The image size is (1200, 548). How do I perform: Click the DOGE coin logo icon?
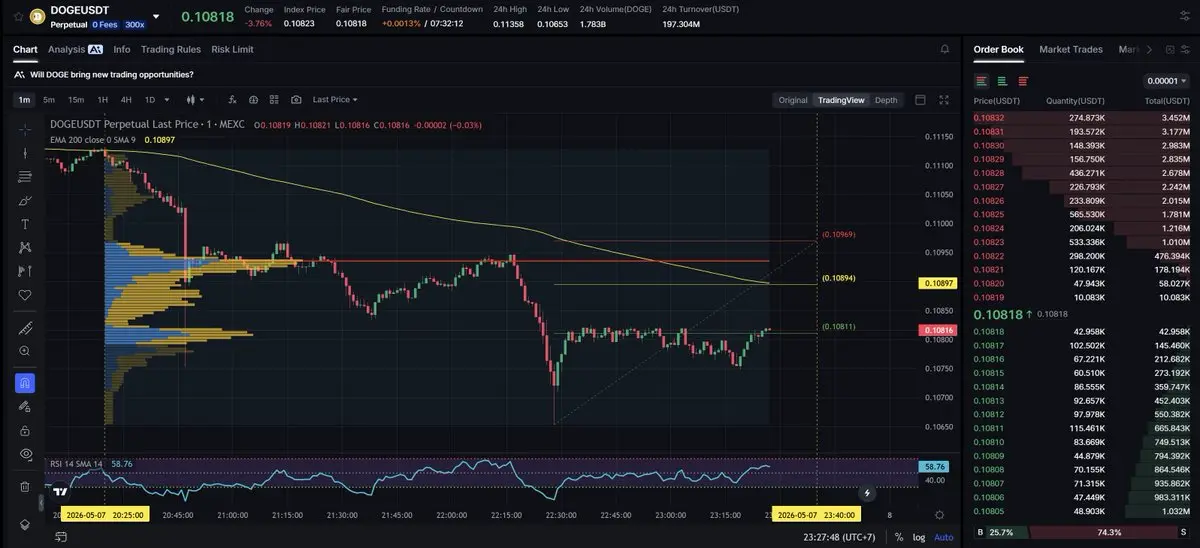(x=37, y=14)
